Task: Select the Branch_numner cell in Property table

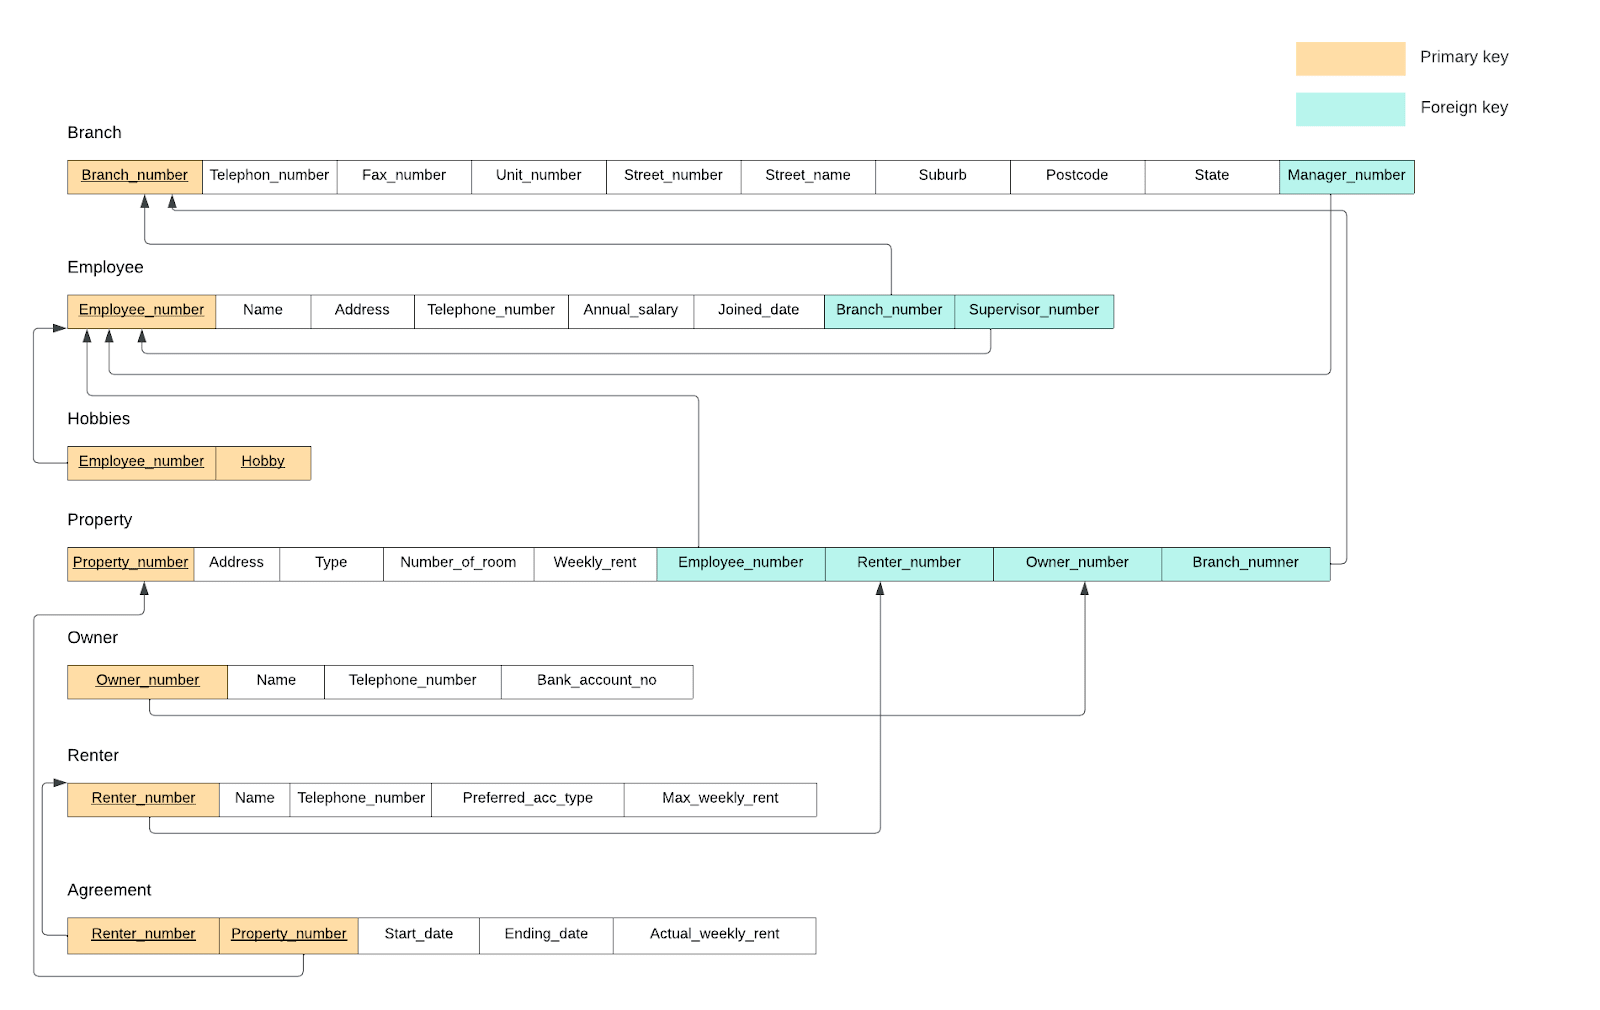Action: pyautogui.click(x=1245, y=562)
